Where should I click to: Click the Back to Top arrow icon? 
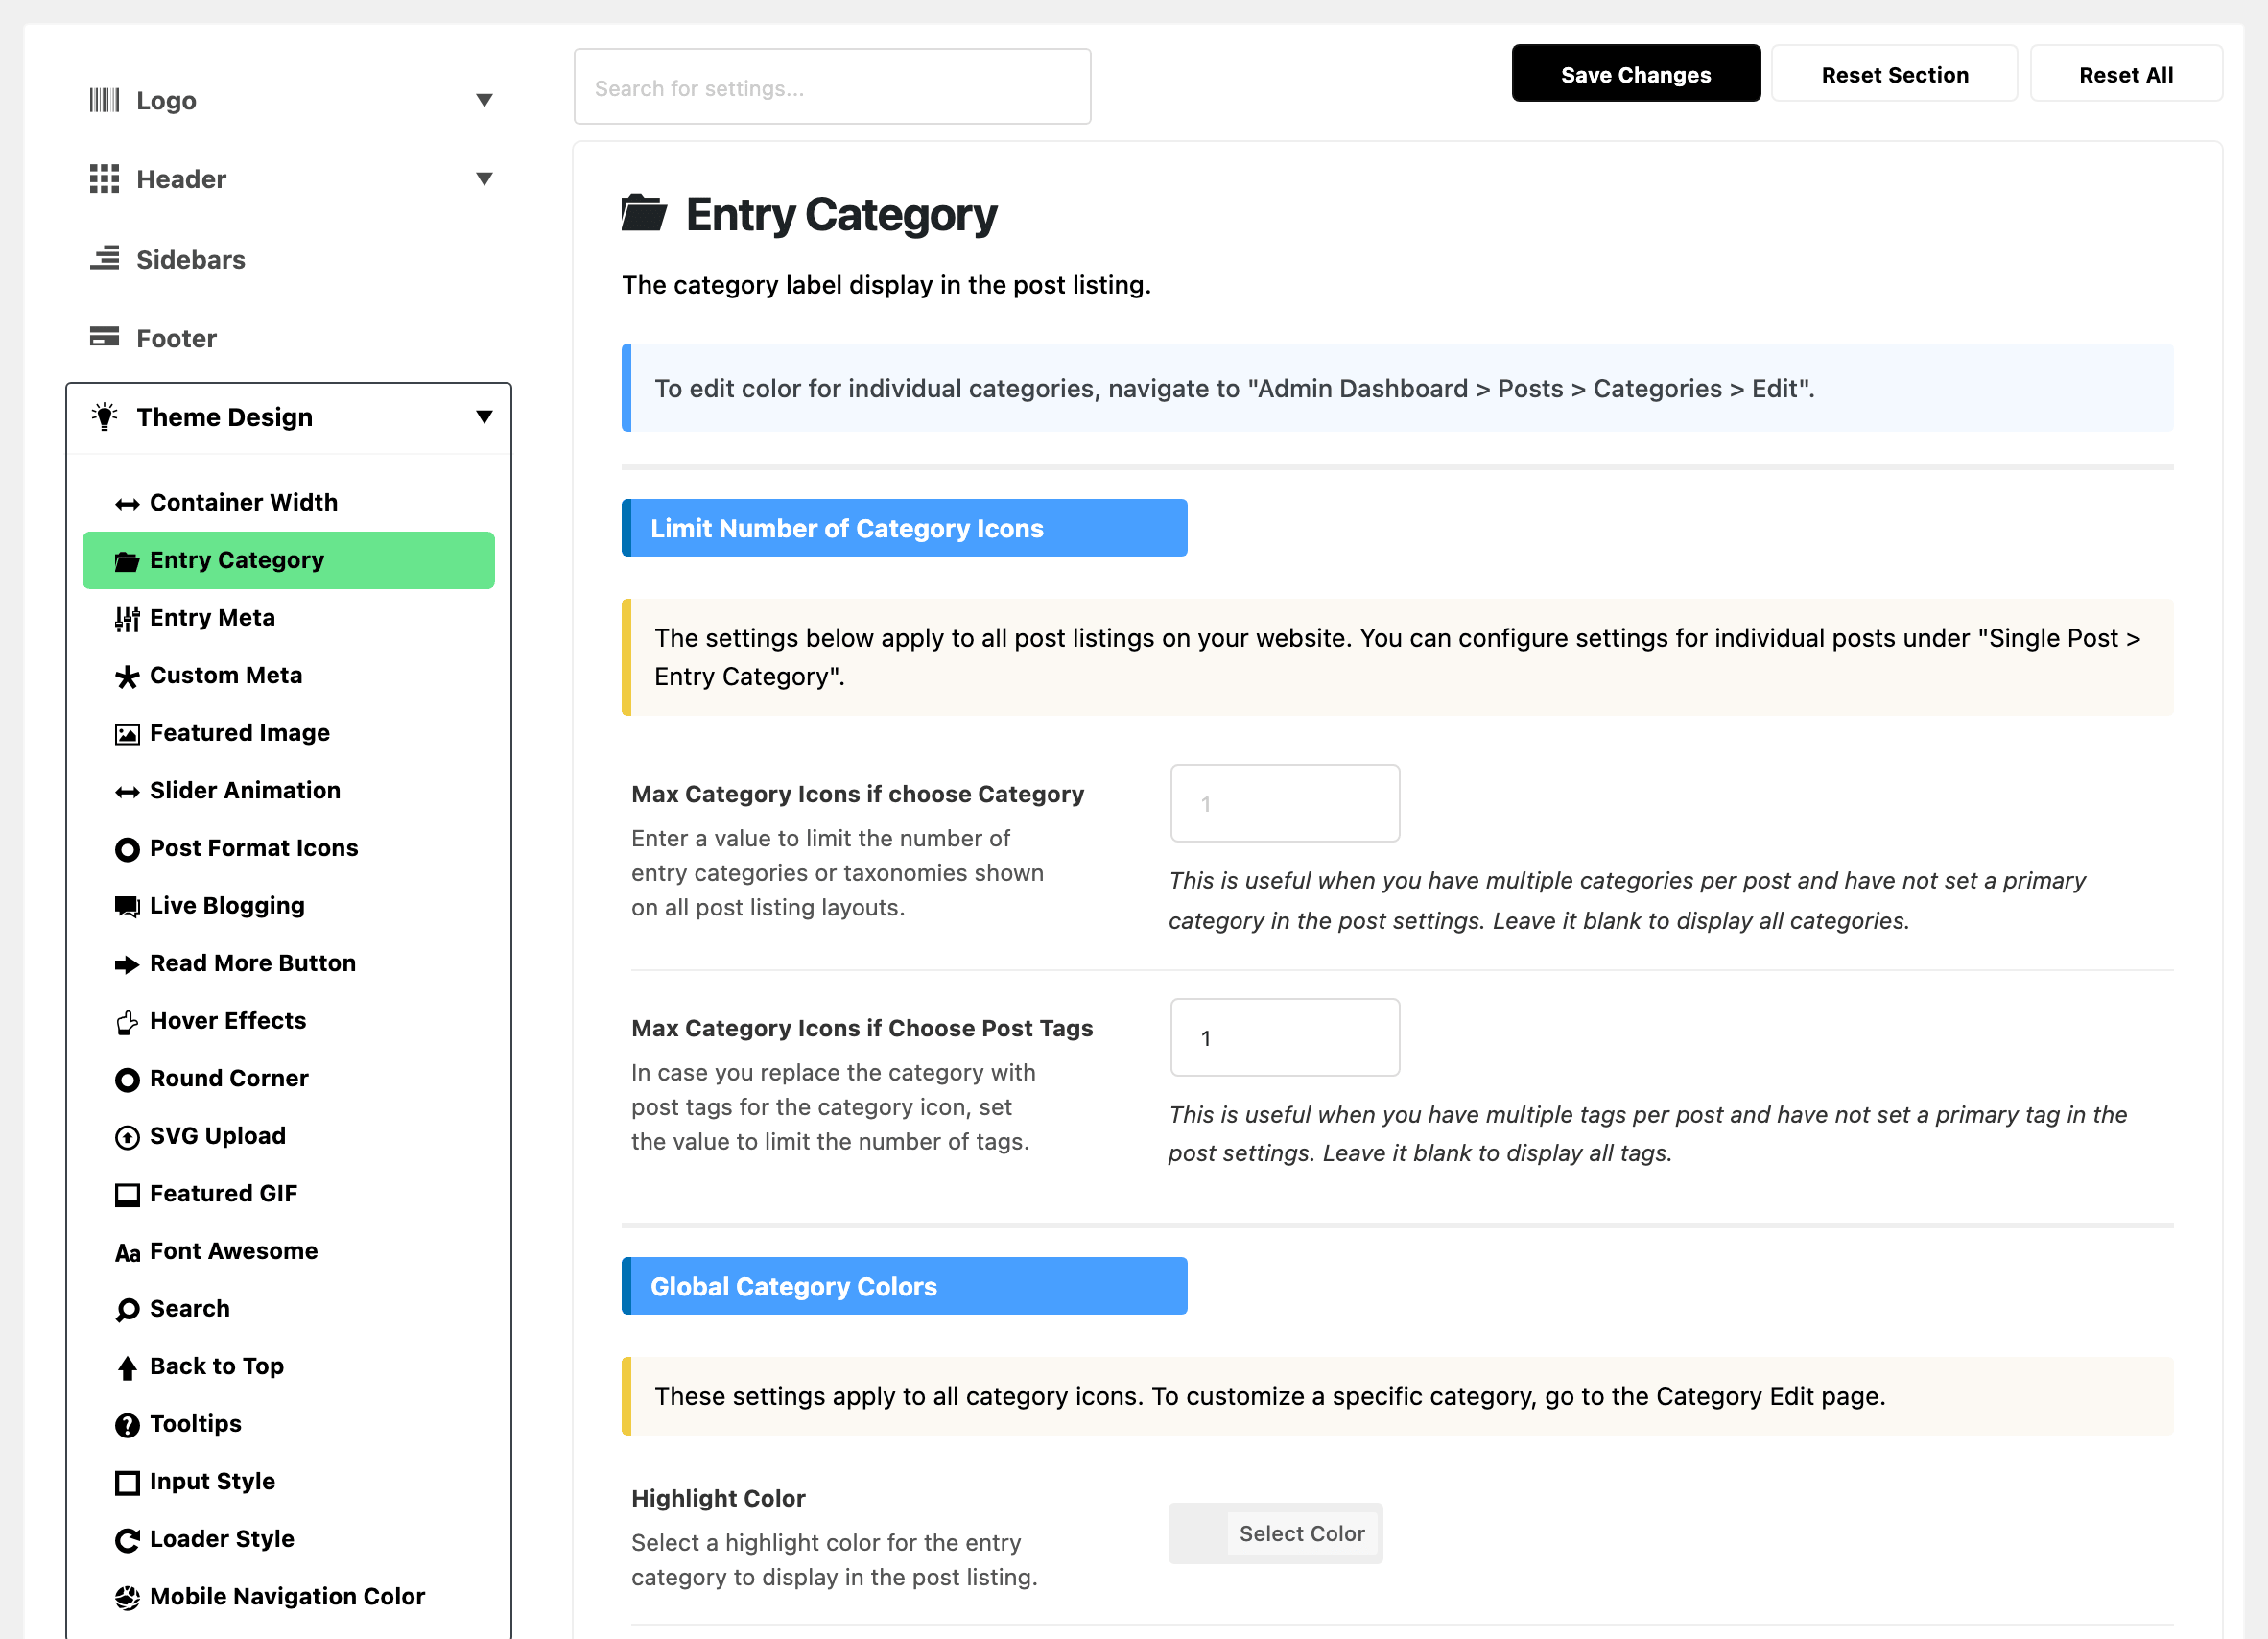[127, 1368]
